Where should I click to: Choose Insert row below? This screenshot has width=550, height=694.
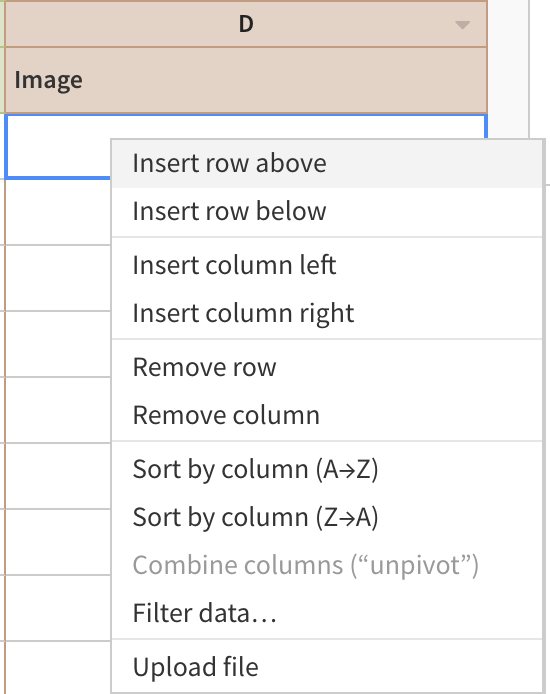[x=327, y=211]
